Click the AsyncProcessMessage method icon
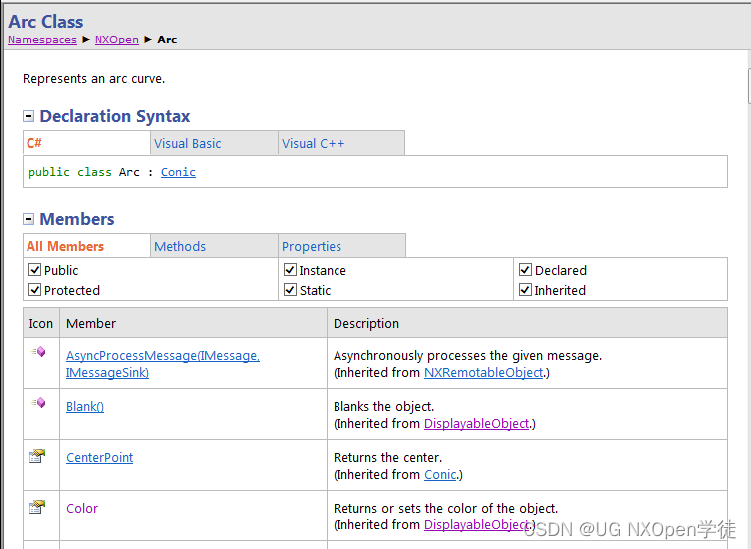751x549 pixels. (38, 352)
